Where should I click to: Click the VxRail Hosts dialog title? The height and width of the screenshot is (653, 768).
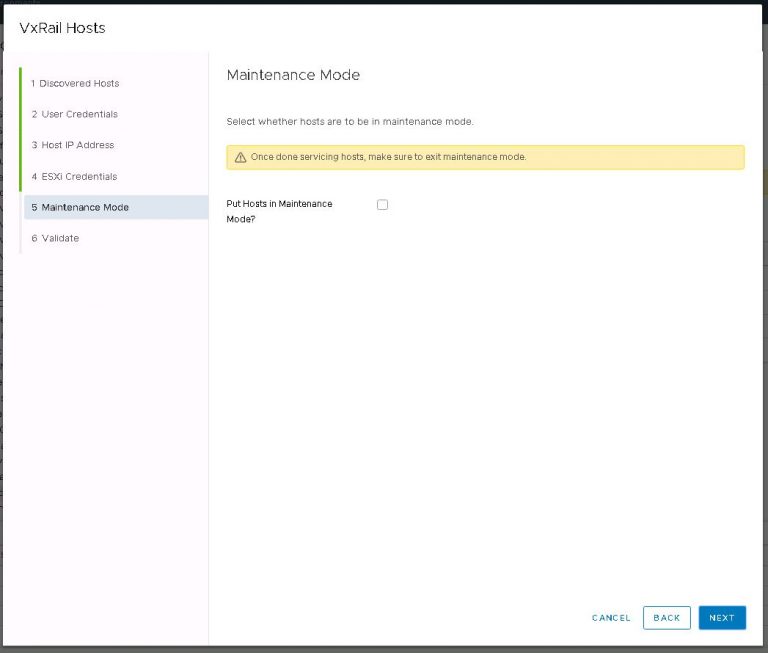[62, 28]
